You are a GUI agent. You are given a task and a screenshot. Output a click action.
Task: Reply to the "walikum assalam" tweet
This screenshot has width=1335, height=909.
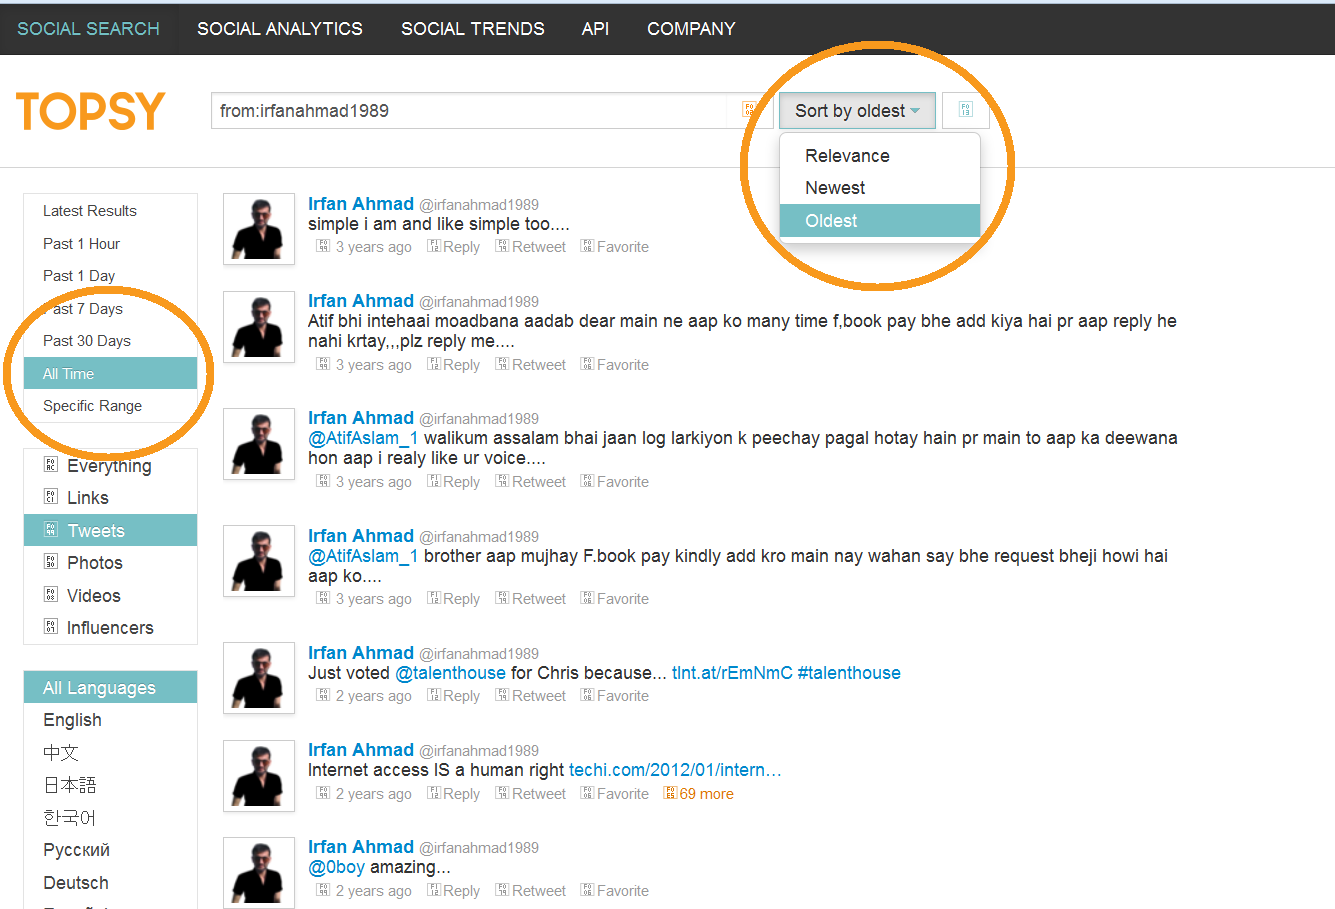[x=454, y=482]
